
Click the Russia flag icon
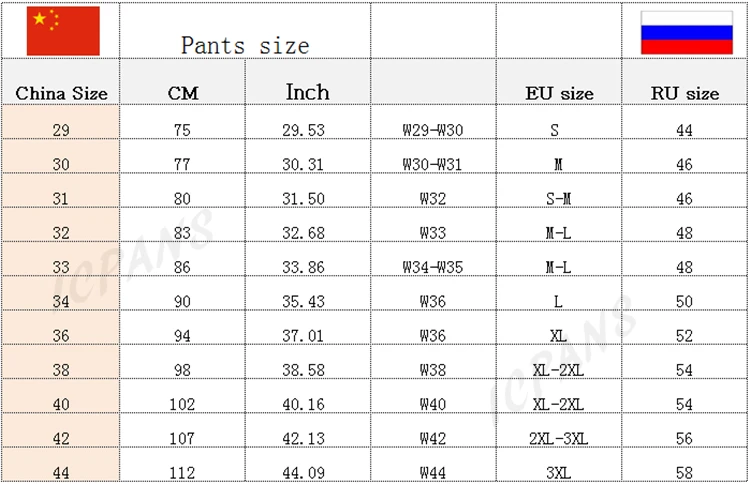pyautogui.click(x=686, y=32)
